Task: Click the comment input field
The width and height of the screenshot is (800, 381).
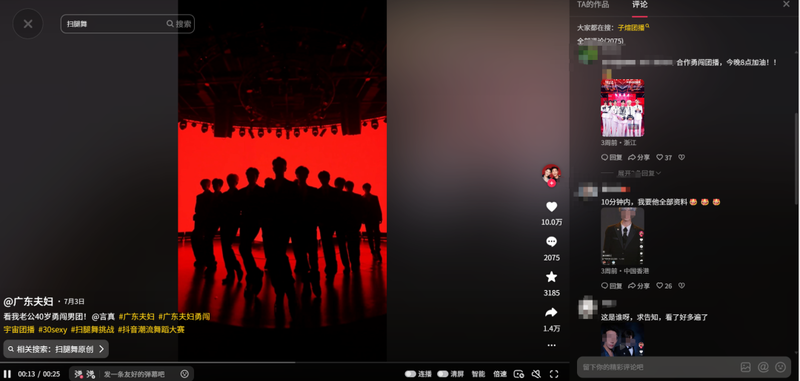Action: (x=658, y=367)
